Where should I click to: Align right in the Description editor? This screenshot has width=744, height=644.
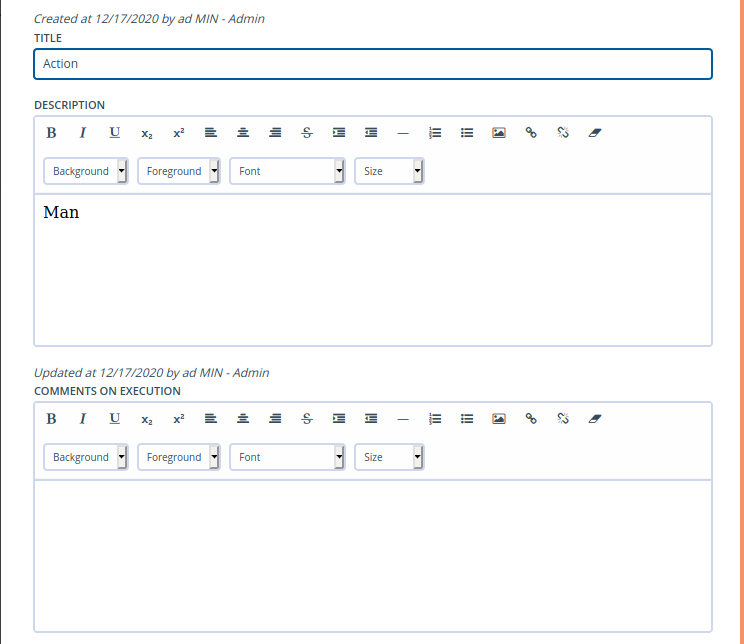point(275,133)
